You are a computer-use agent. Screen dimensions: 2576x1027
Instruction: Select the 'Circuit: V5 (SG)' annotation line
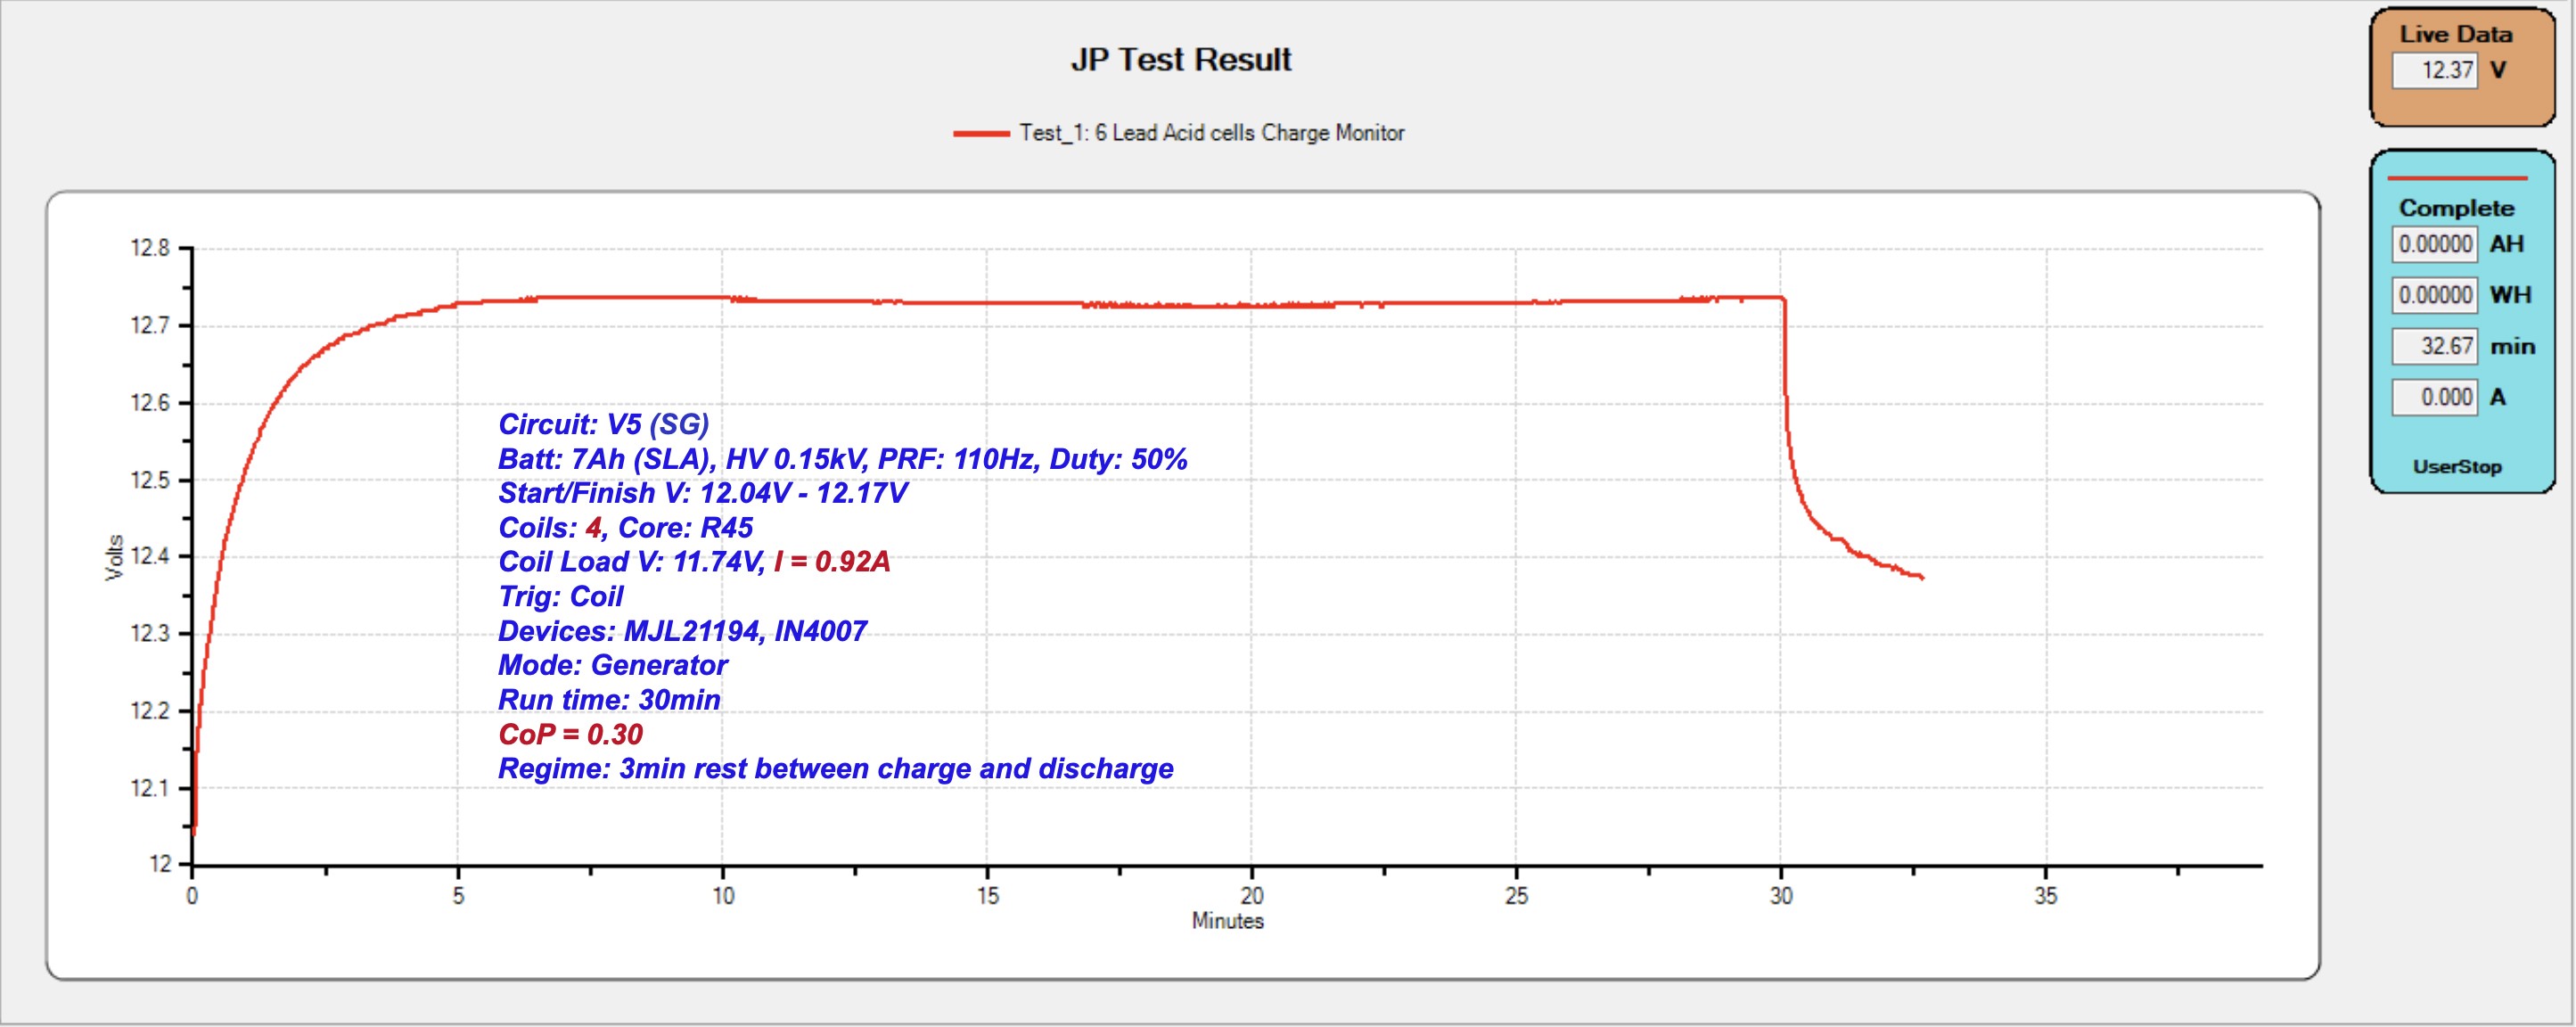(604, 425)
